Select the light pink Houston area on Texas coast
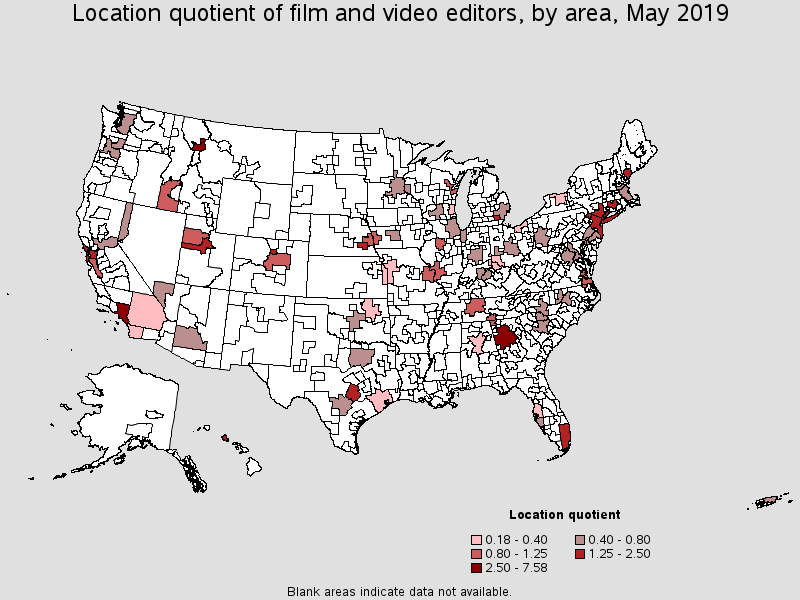Viewport: 800px width, 600px height. coord(380,402)
